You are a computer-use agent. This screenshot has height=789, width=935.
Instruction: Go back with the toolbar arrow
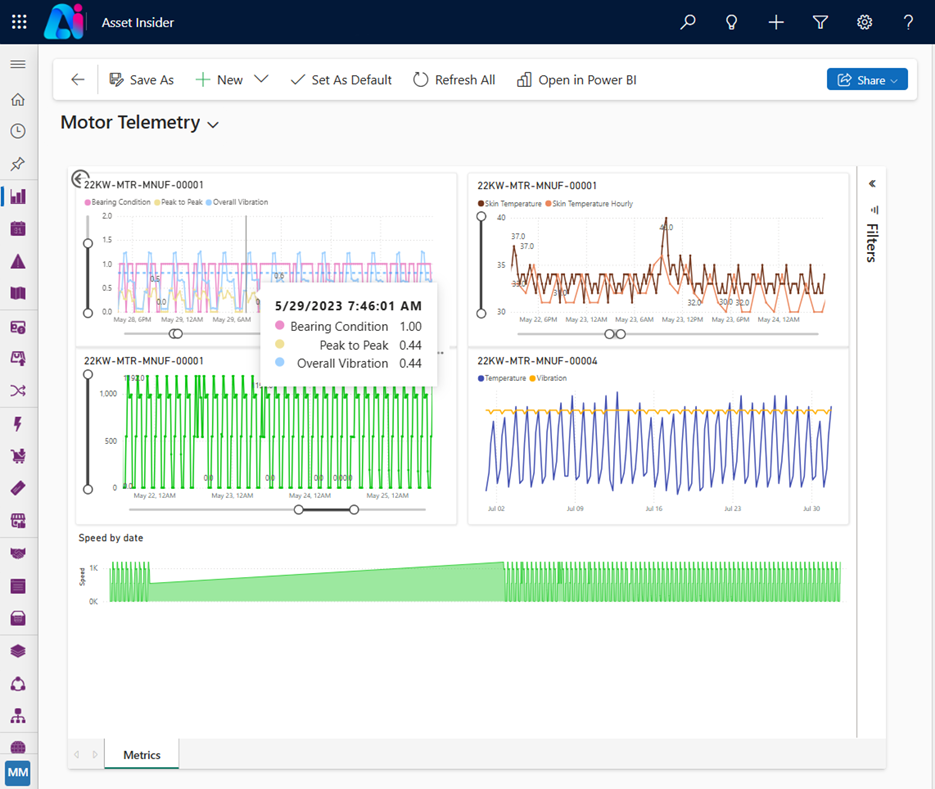[x=78, y=79]
